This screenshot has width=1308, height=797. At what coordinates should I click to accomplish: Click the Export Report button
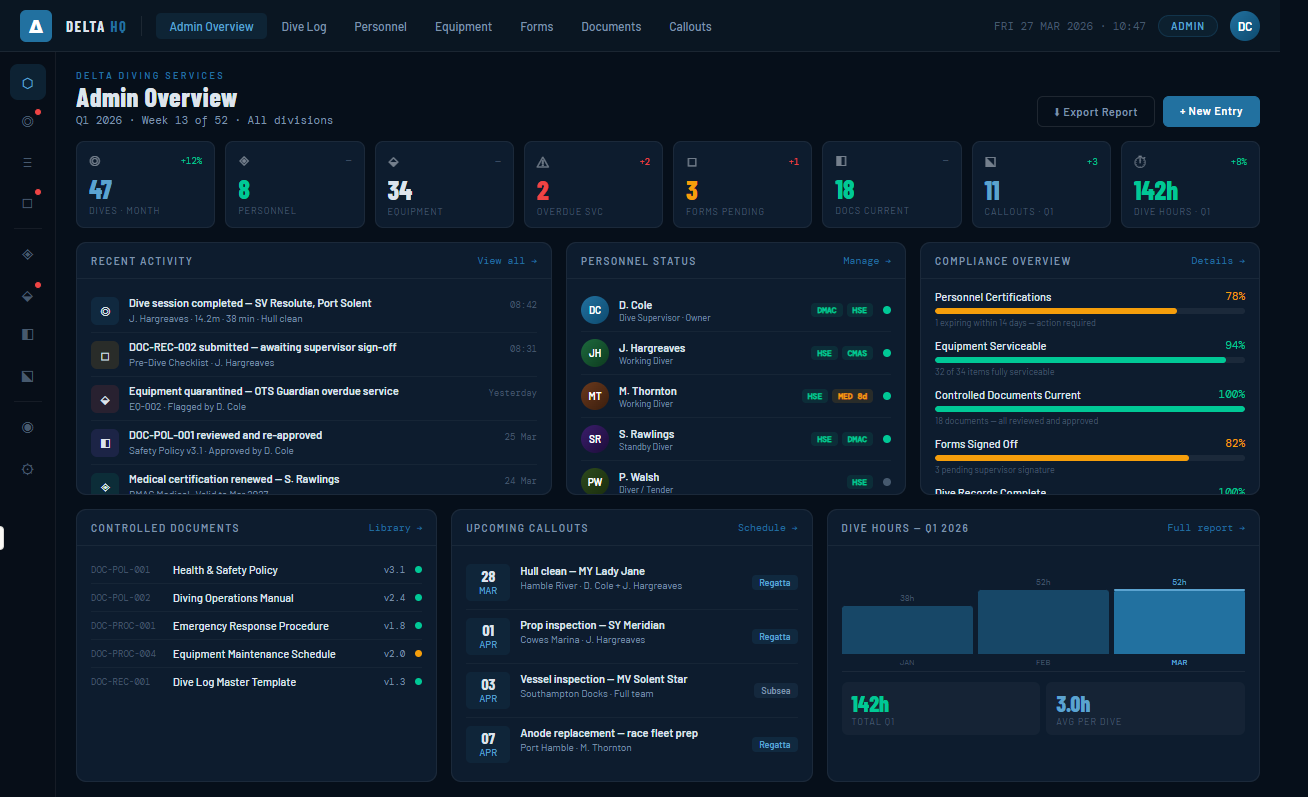1095,111
